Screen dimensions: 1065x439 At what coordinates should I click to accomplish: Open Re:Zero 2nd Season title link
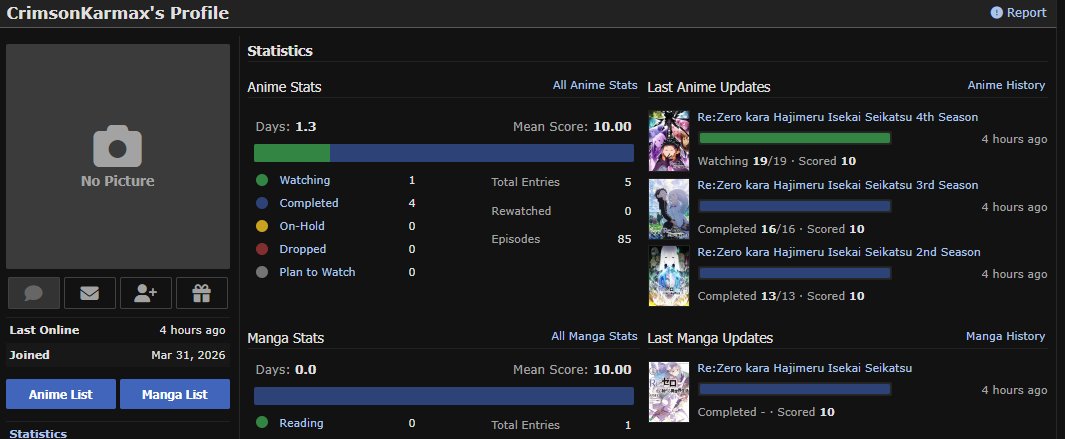(839, 252)
